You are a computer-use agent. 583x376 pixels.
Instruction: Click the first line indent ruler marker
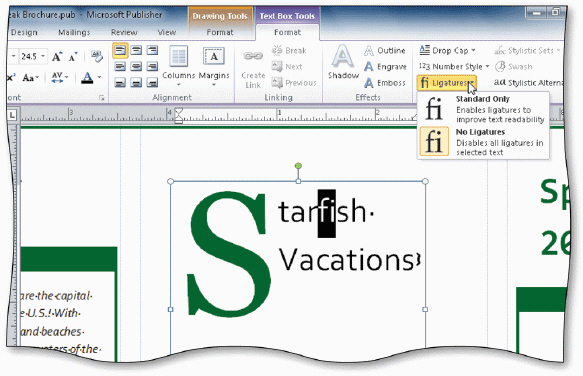tap(179, 112)
